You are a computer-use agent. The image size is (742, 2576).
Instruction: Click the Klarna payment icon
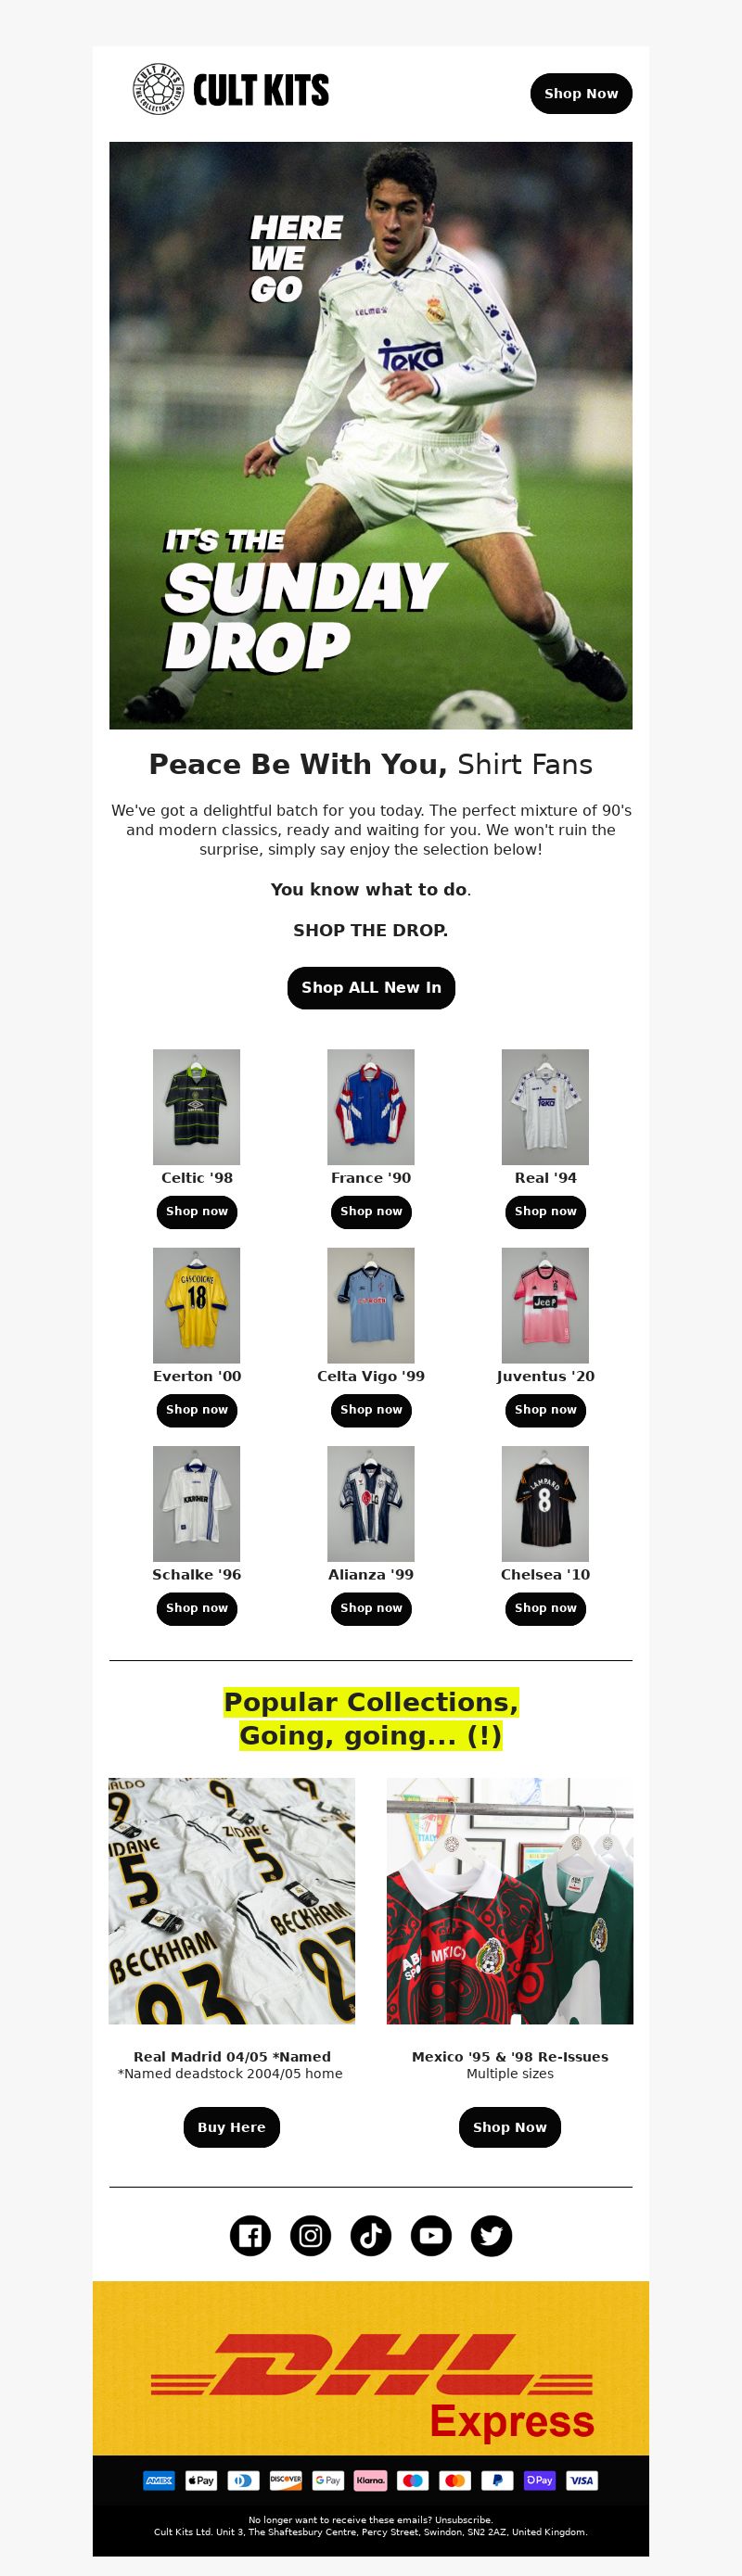pos(370,2480)
